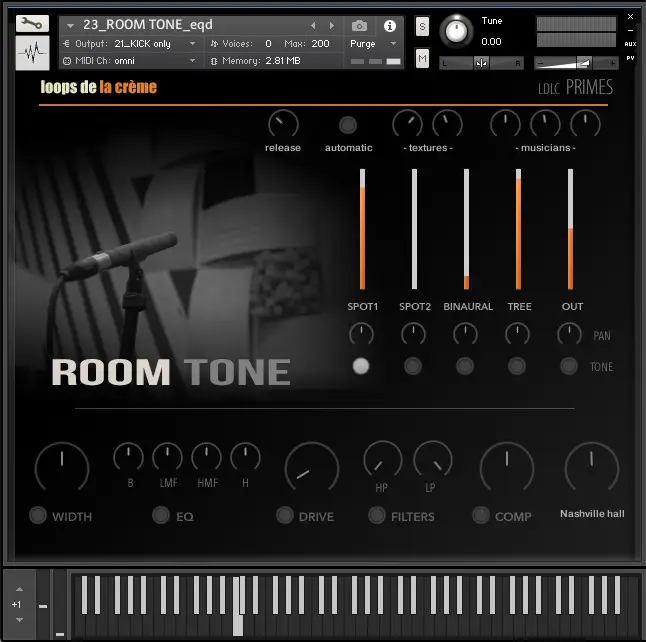Shift keyboard octave down with the arrow
The width and height of the screenshot is (646, 642).
pyautogui.click(x=19, y=620)
